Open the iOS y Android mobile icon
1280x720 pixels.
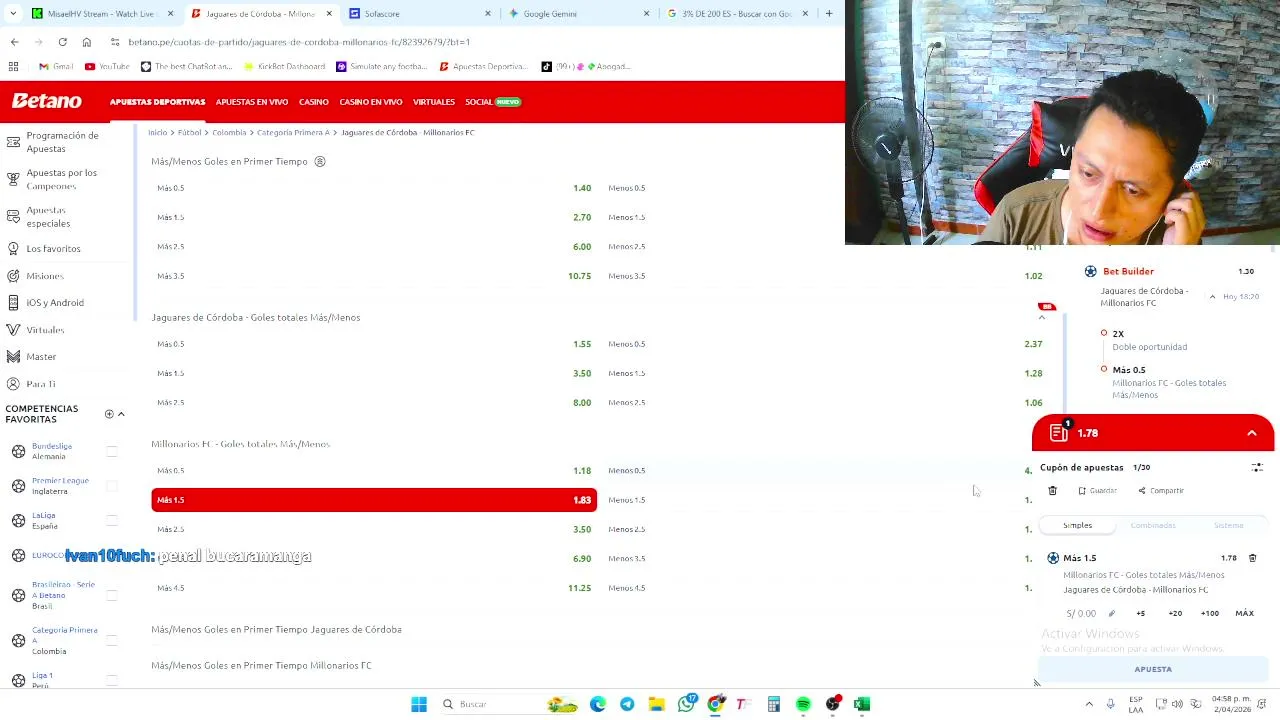[13, 302]
